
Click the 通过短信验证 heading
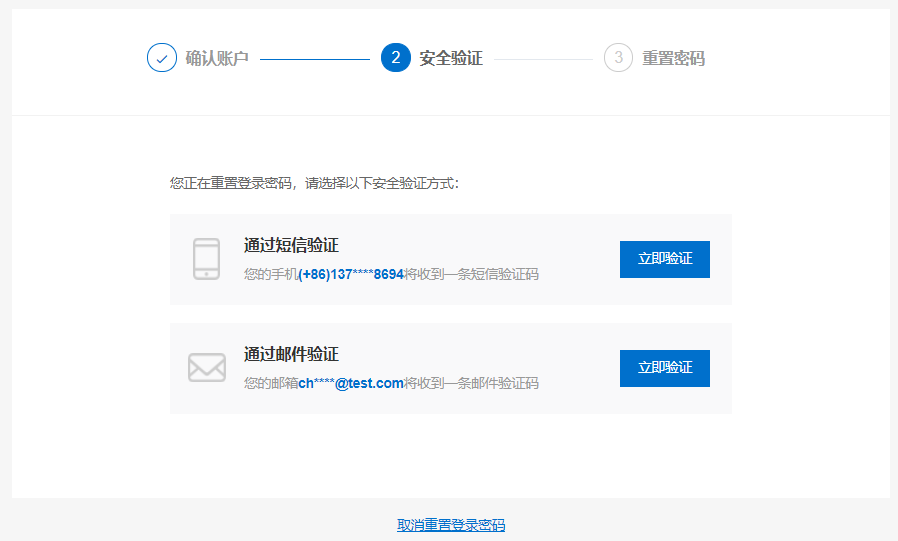291,246
